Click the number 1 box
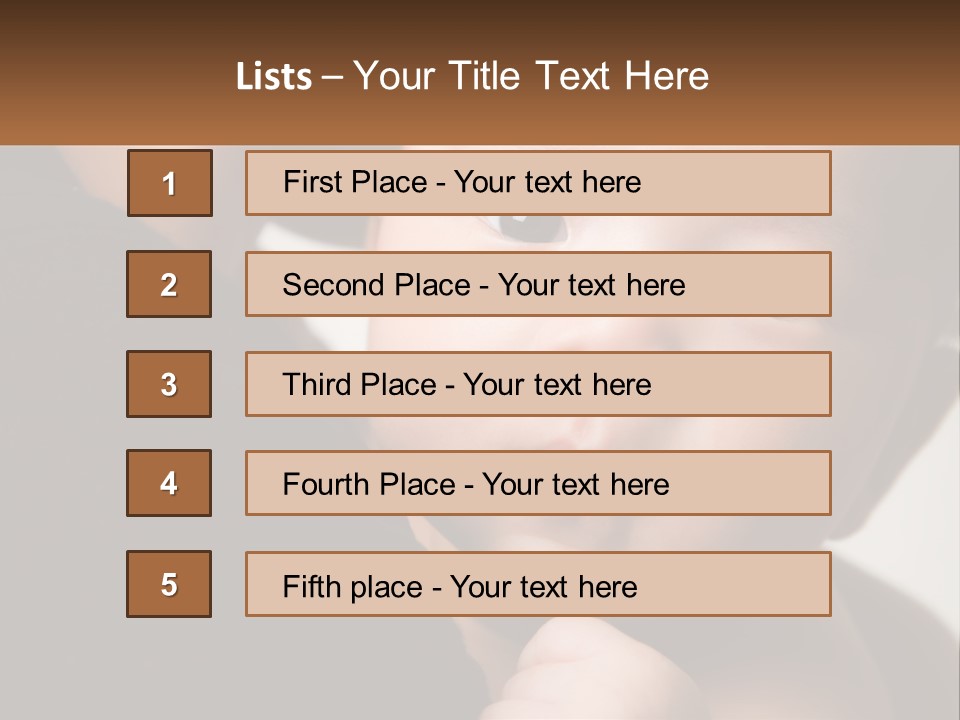 169,183
